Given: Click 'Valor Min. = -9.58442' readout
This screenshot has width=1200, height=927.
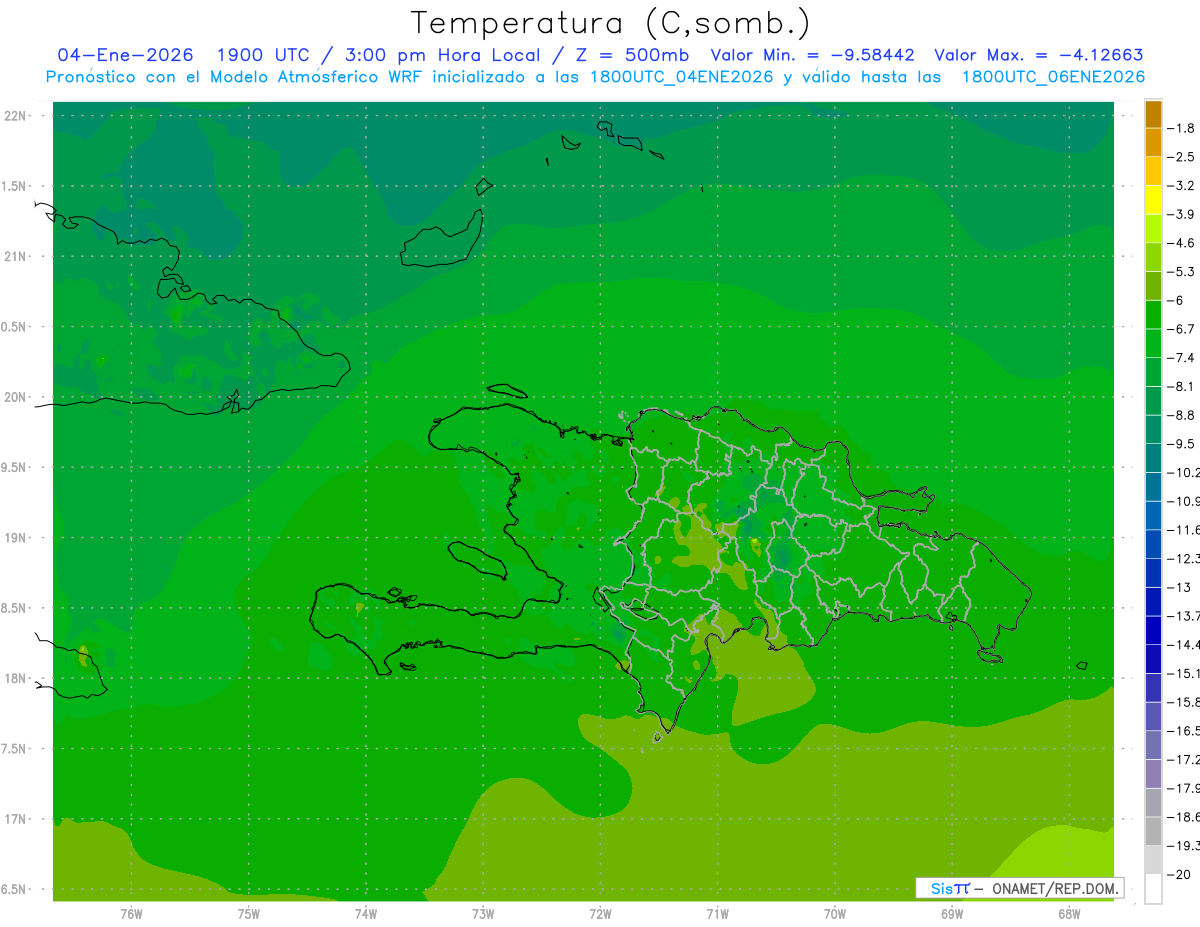Looking at the screenshot, I should (812, 55).
